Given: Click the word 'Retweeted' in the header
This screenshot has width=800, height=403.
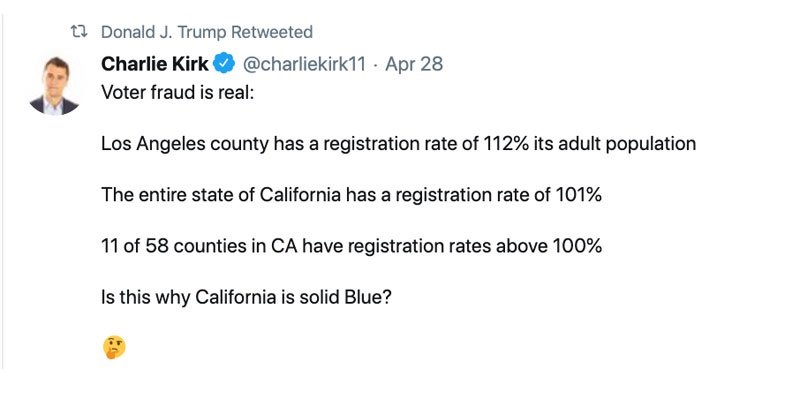Looking at the screenshot, I should point(272,32).
